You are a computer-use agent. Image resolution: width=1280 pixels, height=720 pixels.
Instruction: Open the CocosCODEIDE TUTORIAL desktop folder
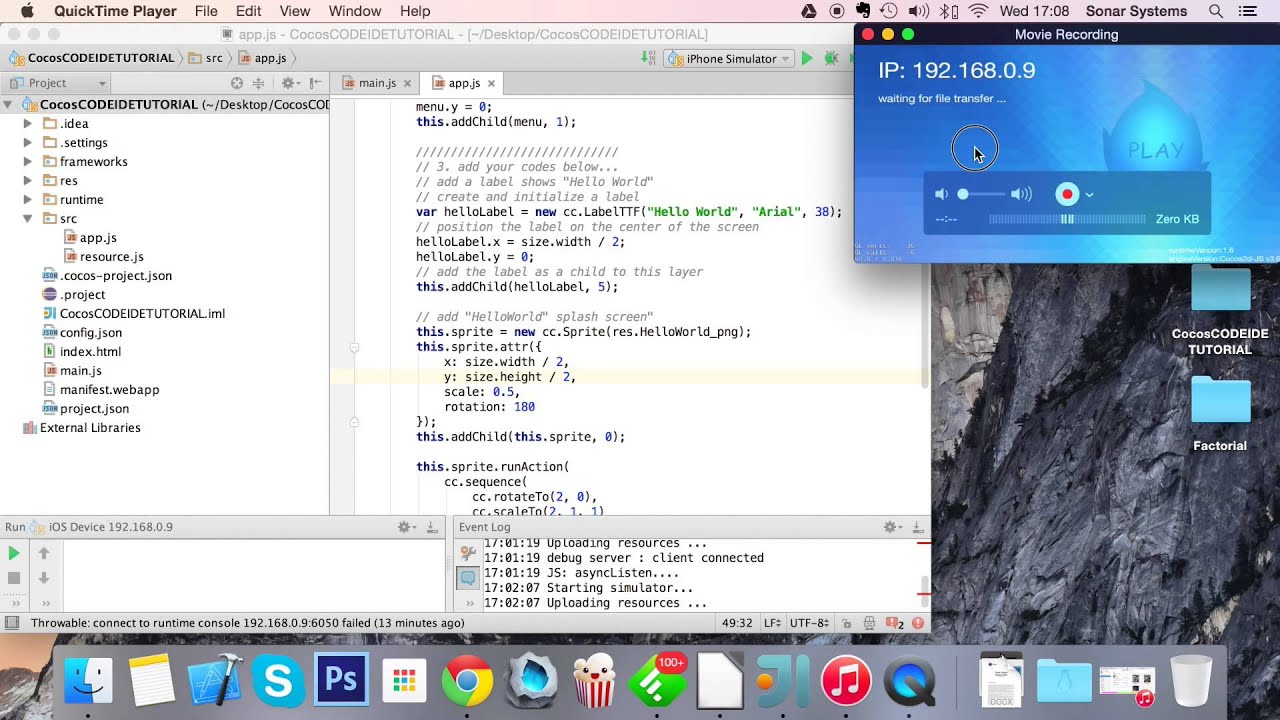[x=1220, y=312]
